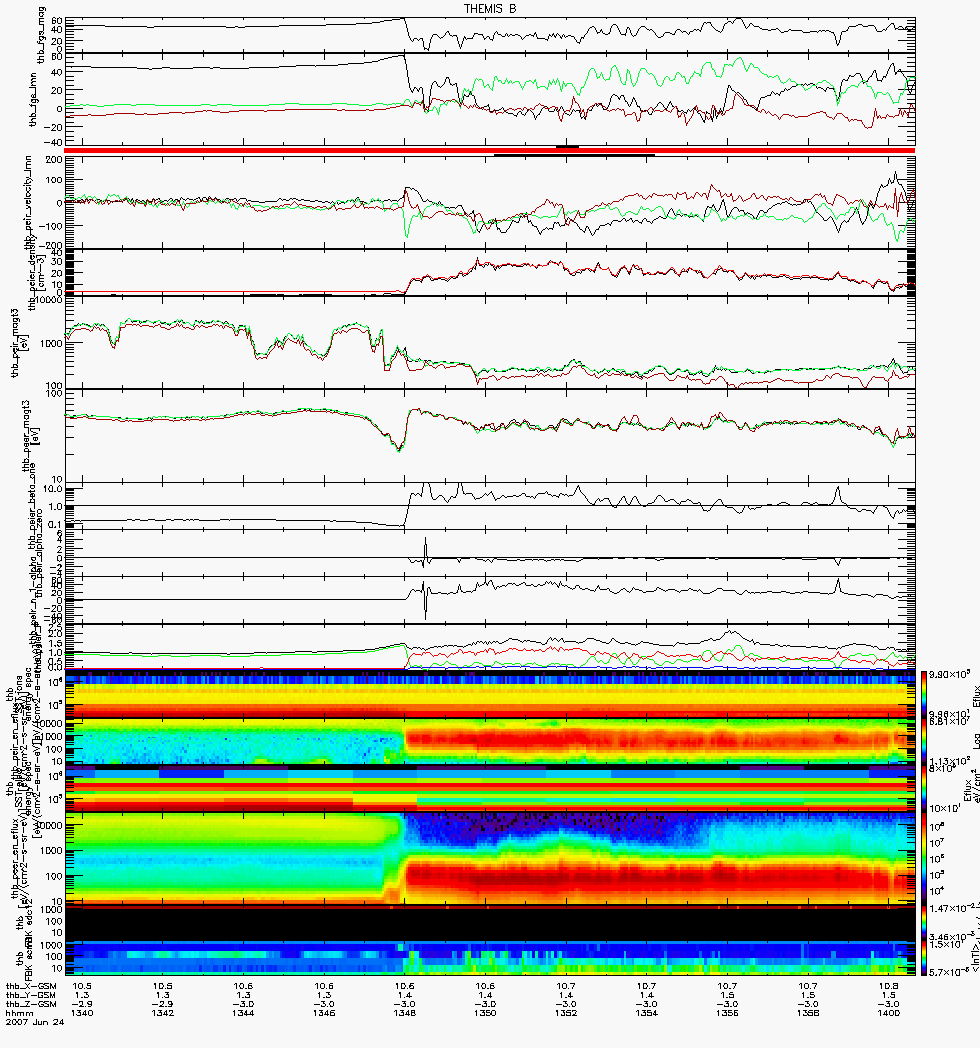Click the 10.8 X-GSM position value

click(888, 986)
